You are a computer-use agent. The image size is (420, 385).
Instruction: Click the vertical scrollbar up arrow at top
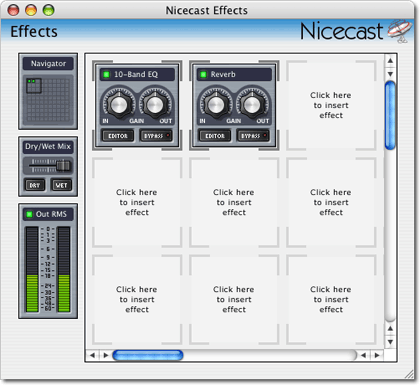pyautogui.click(x=390, y=61)
